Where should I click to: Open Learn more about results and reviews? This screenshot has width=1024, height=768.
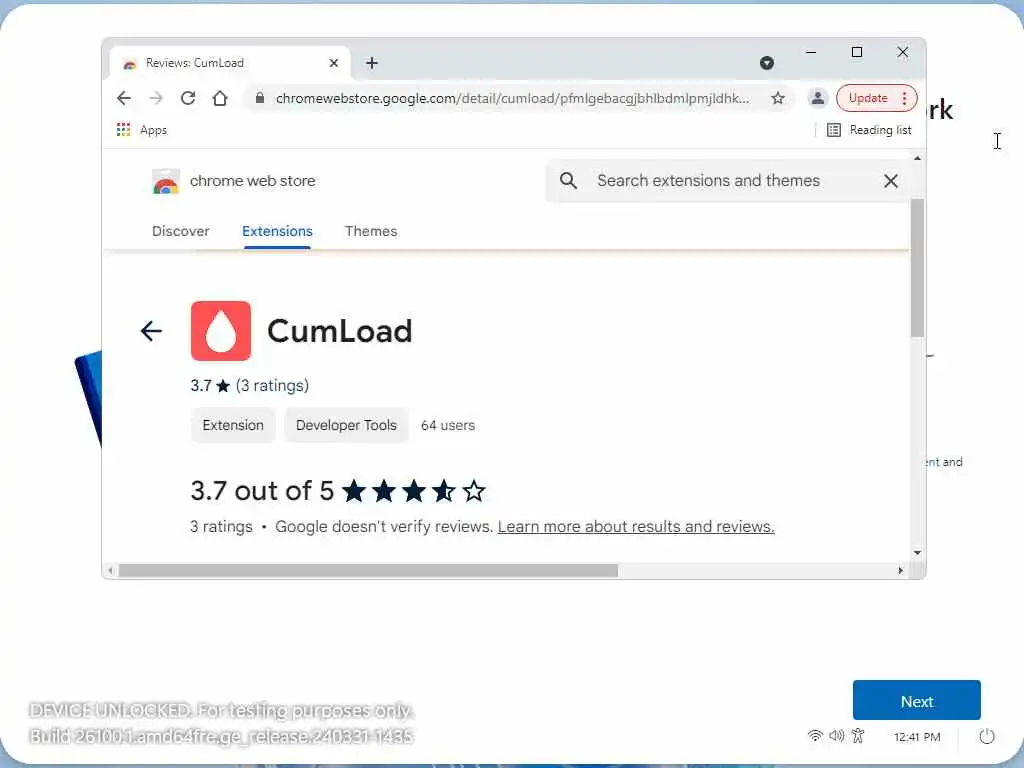pyautogui.click(x=636, y=527)
